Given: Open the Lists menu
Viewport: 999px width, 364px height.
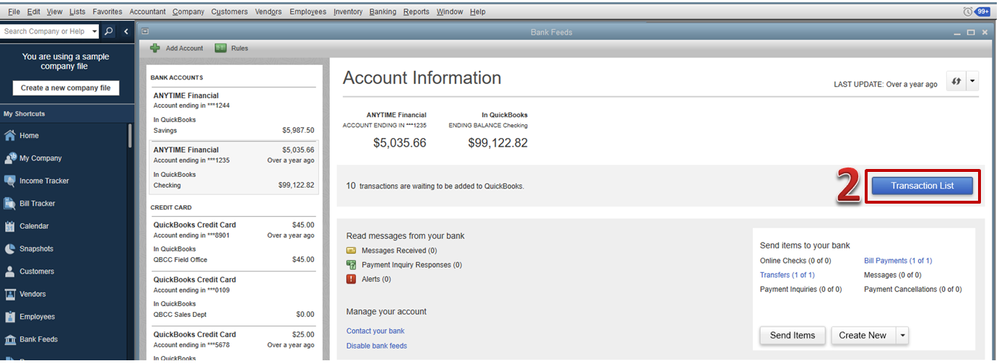Looking at the screenshot, I should tap(77, 11).
